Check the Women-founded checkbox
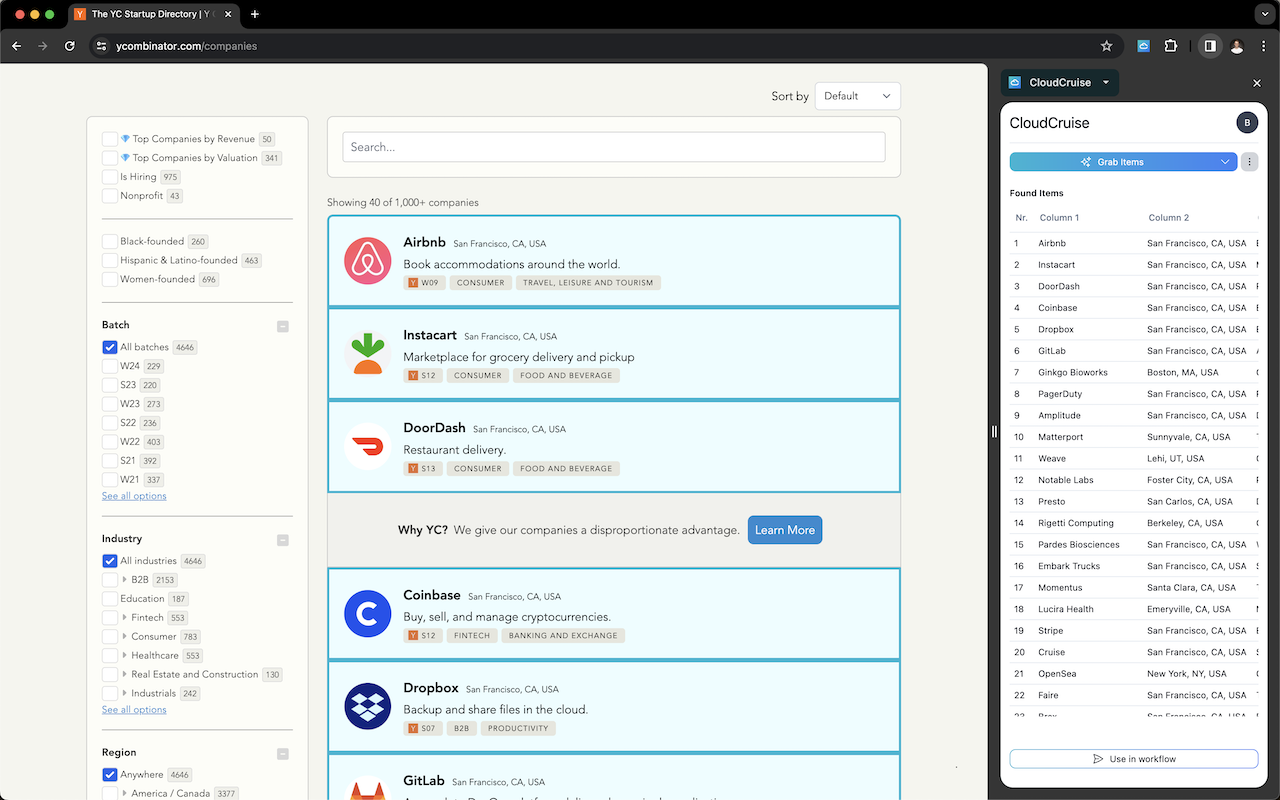This screenshot has width=1280, height=800. [x=110, y=278]
